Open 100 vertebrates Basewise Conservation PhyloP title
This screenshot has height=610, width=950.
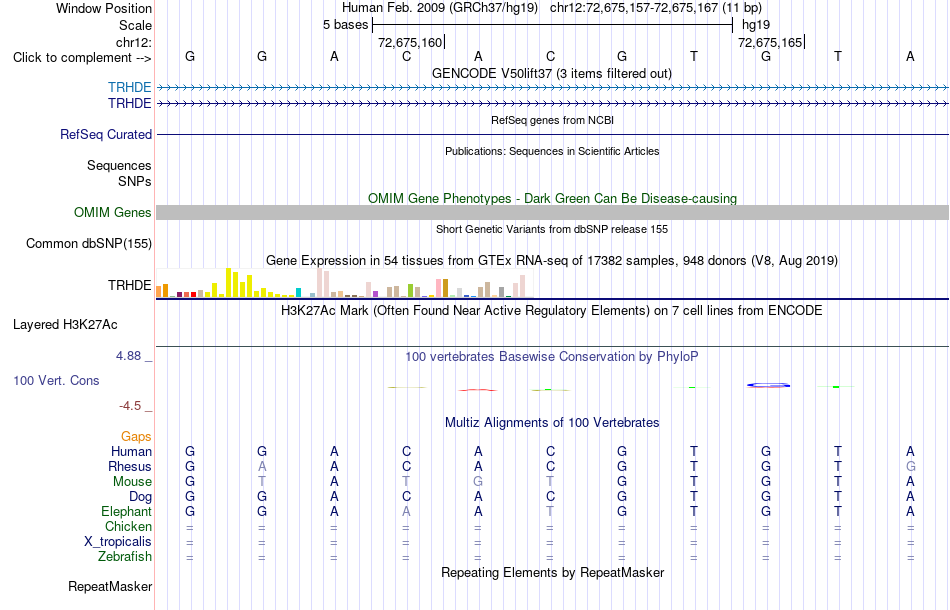[552, 357]
